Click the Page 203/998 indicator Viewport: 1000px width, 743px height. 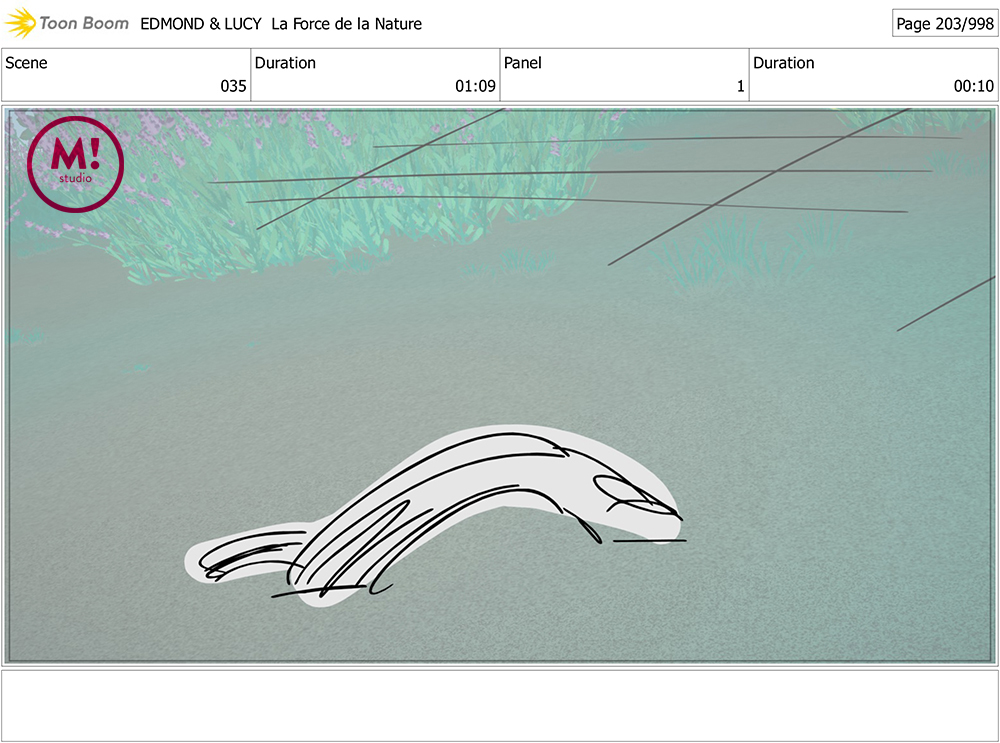945,24
